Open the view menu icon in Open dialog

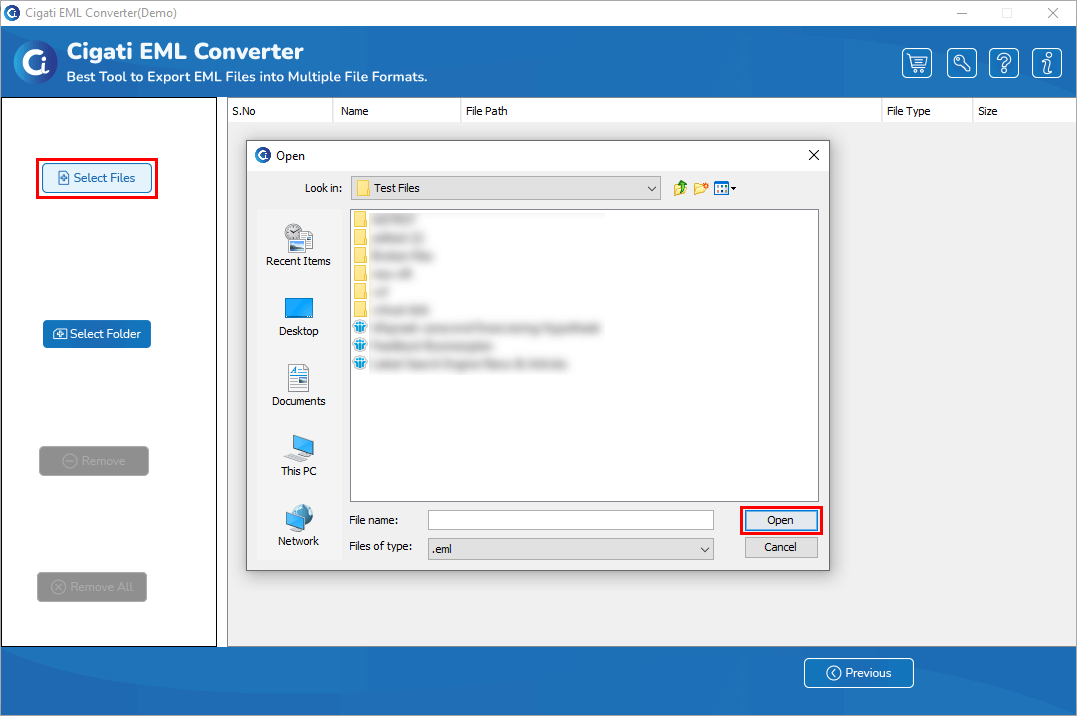725,188
